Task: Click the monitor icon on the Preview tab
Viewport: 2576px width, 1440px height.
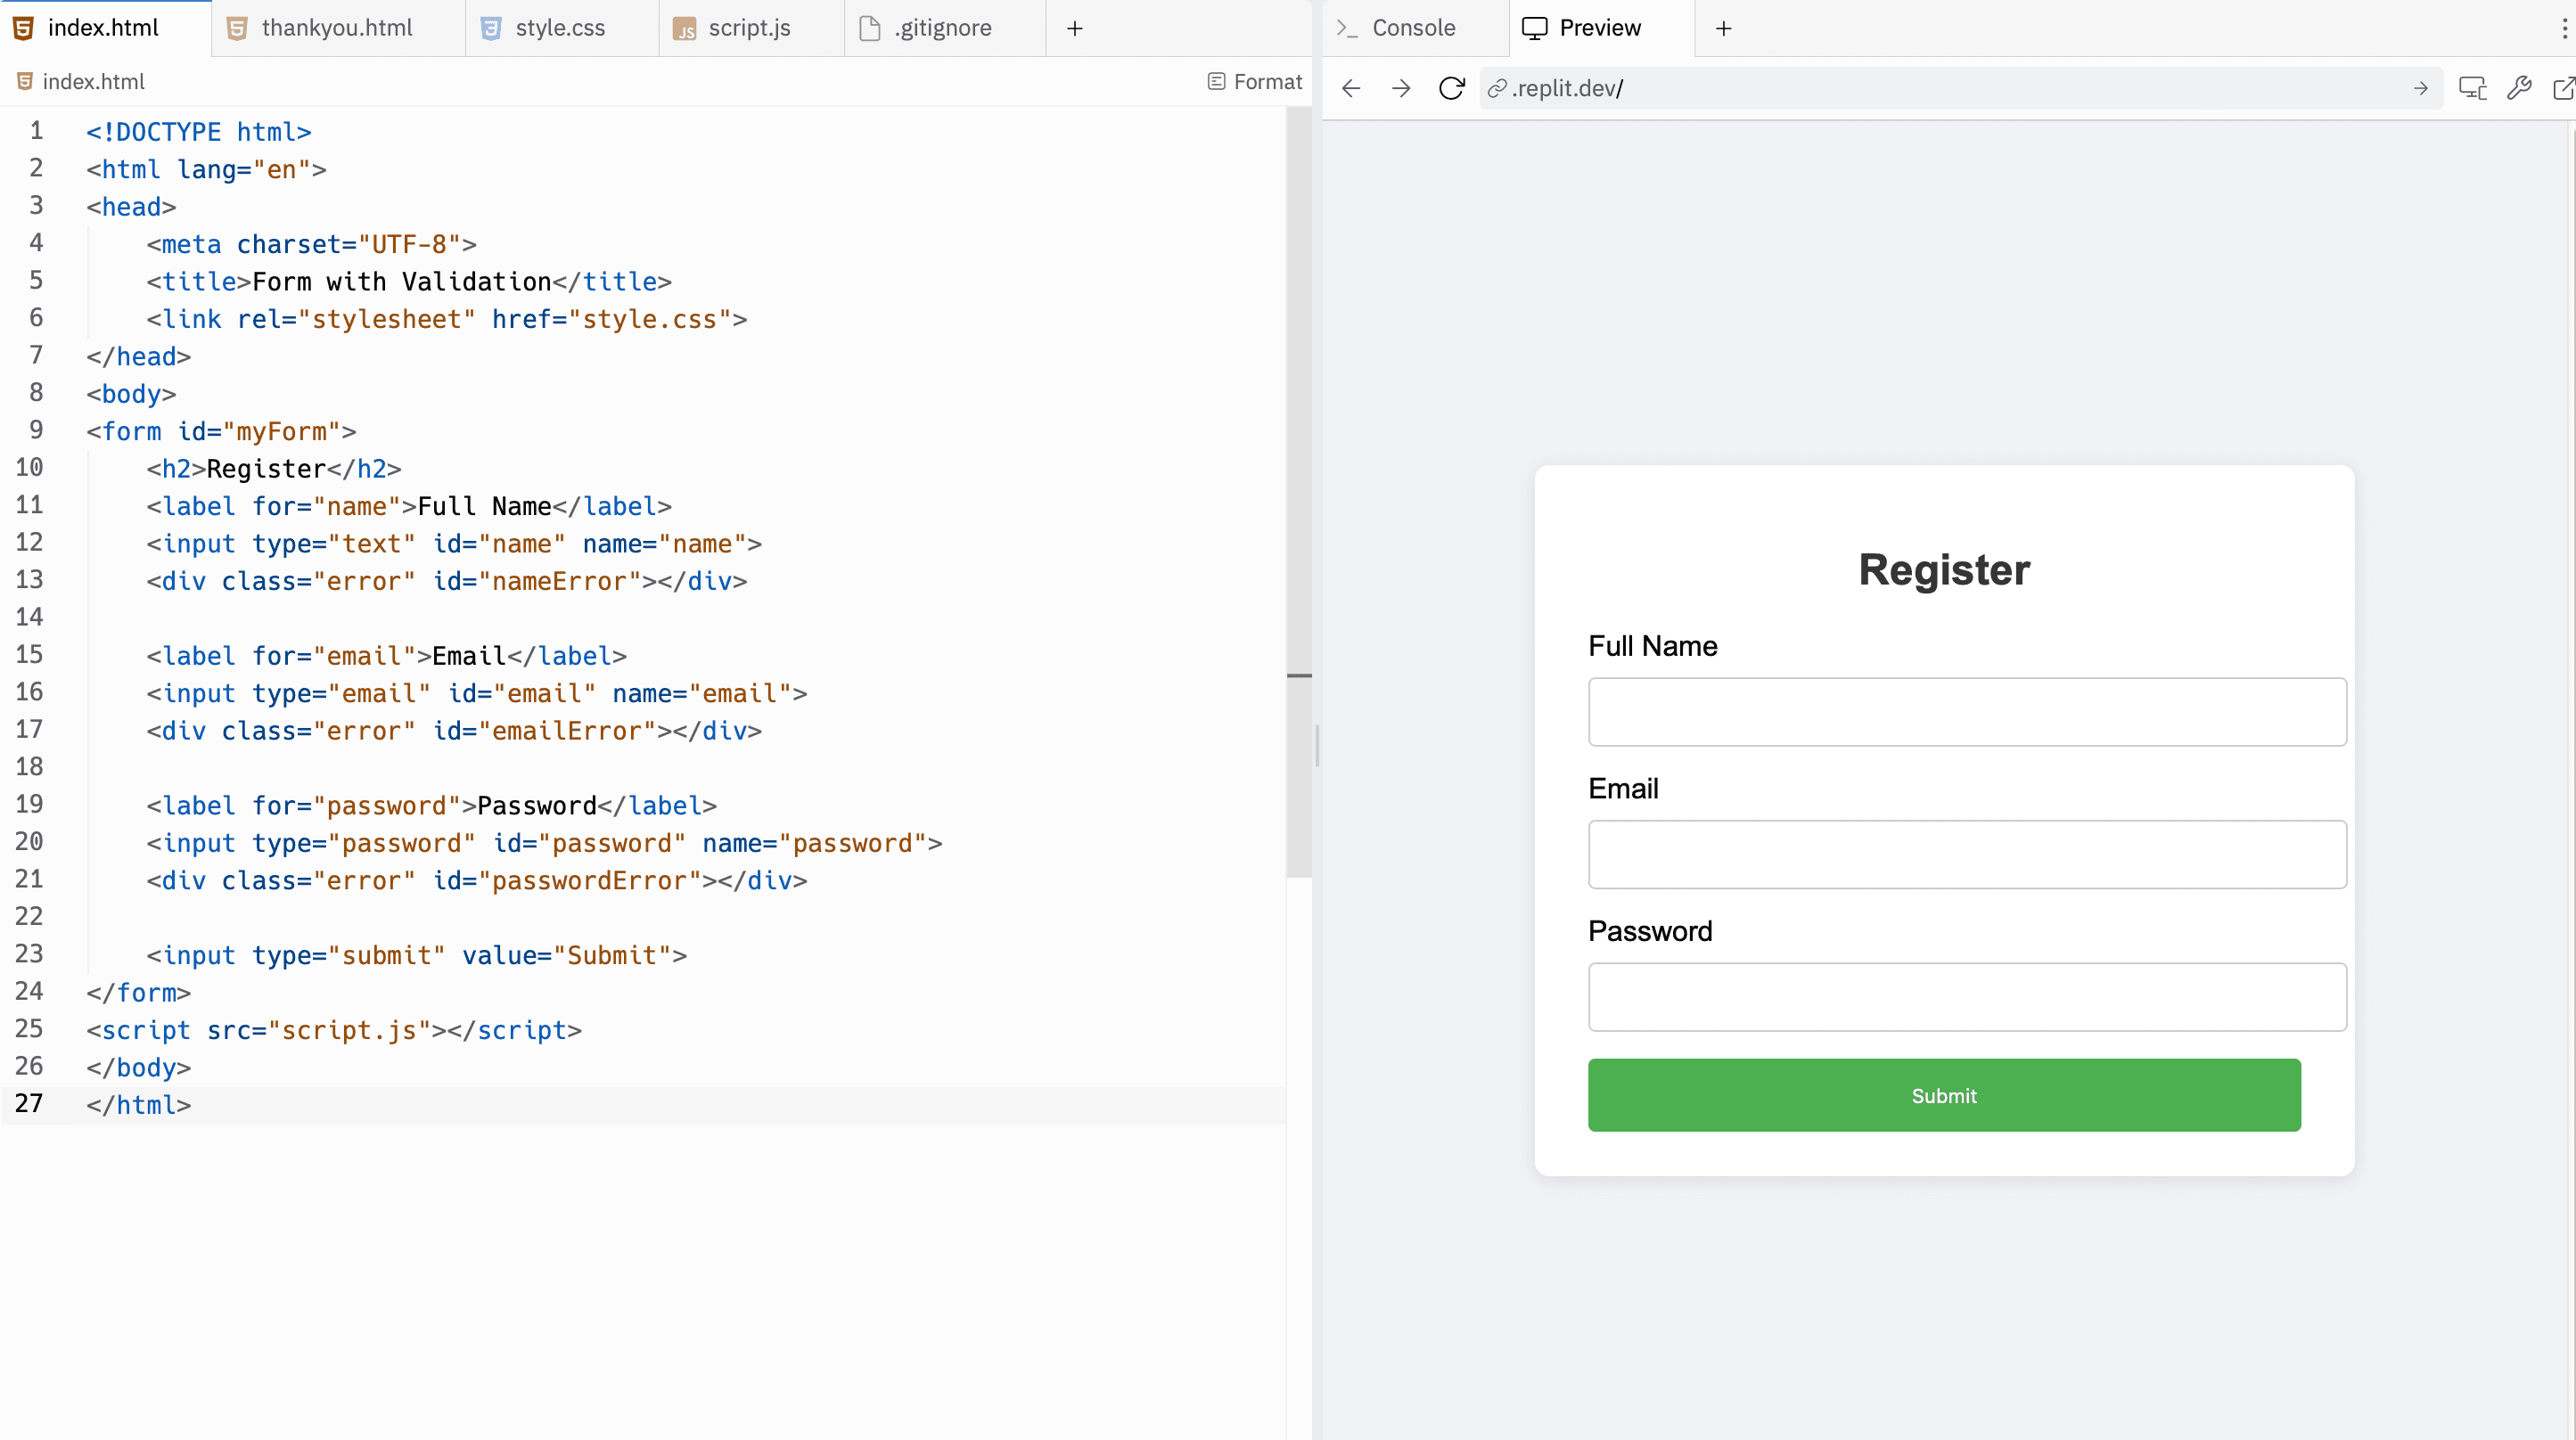Action: point(1534,29)
